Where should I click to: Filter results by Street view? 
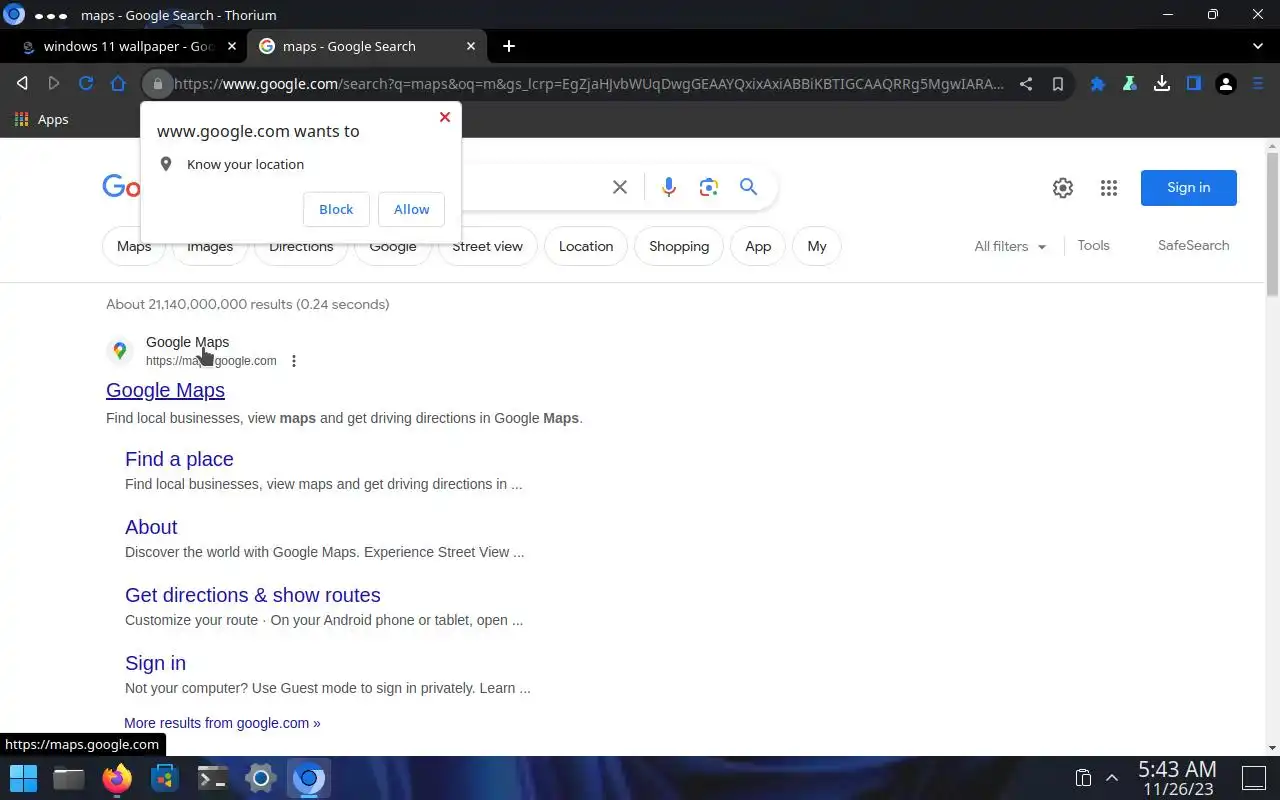coord(487,246)
